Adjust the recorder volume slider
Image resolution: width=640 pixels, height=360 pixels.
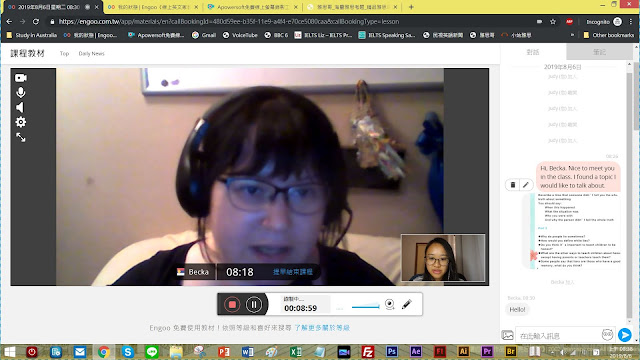[365, 306]
